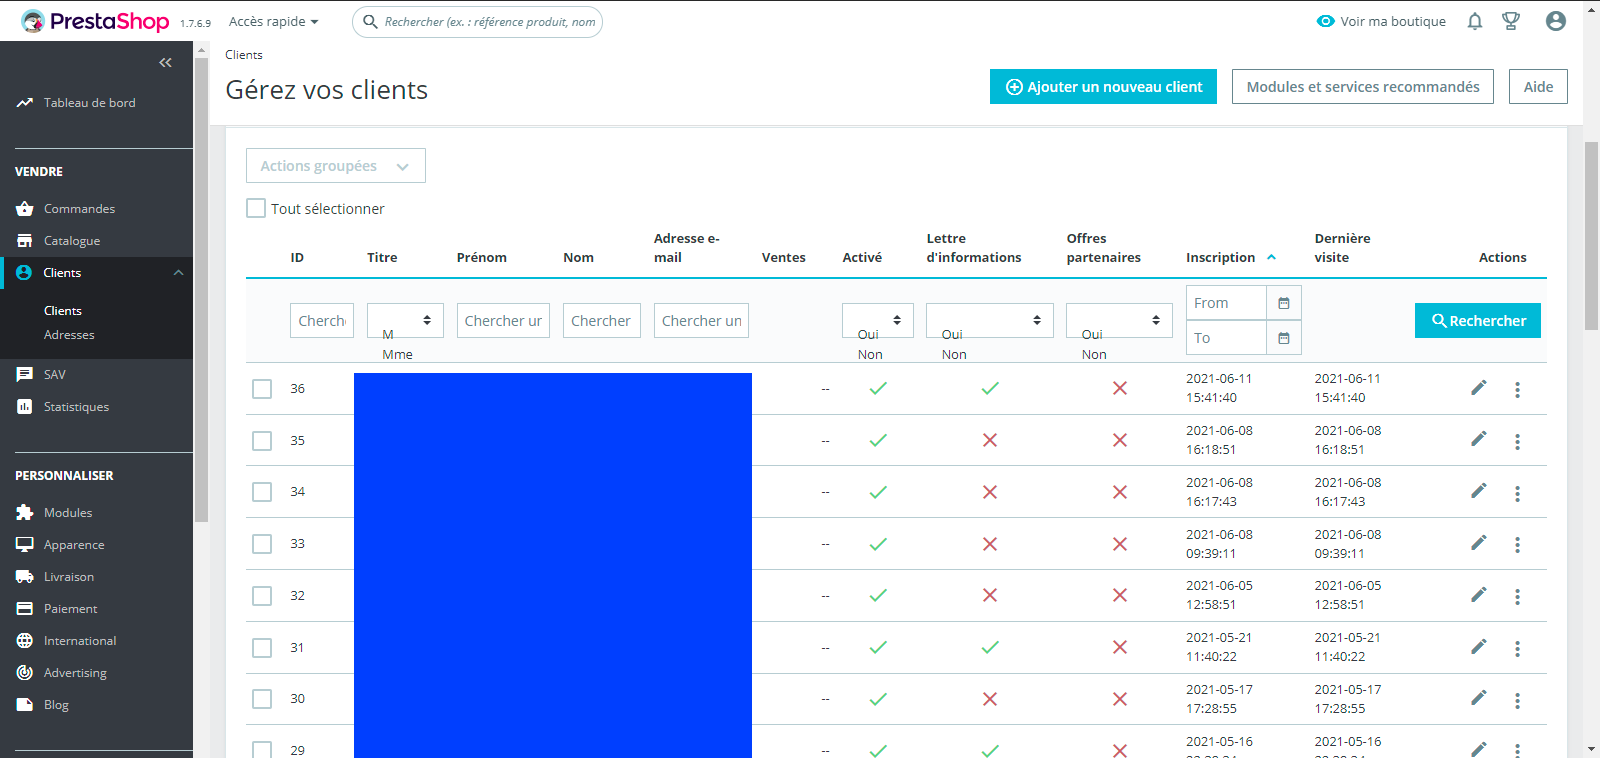Click Ajouter un nouveau client button
This screenshot has height=758, width=1600.
(1103, 87)
